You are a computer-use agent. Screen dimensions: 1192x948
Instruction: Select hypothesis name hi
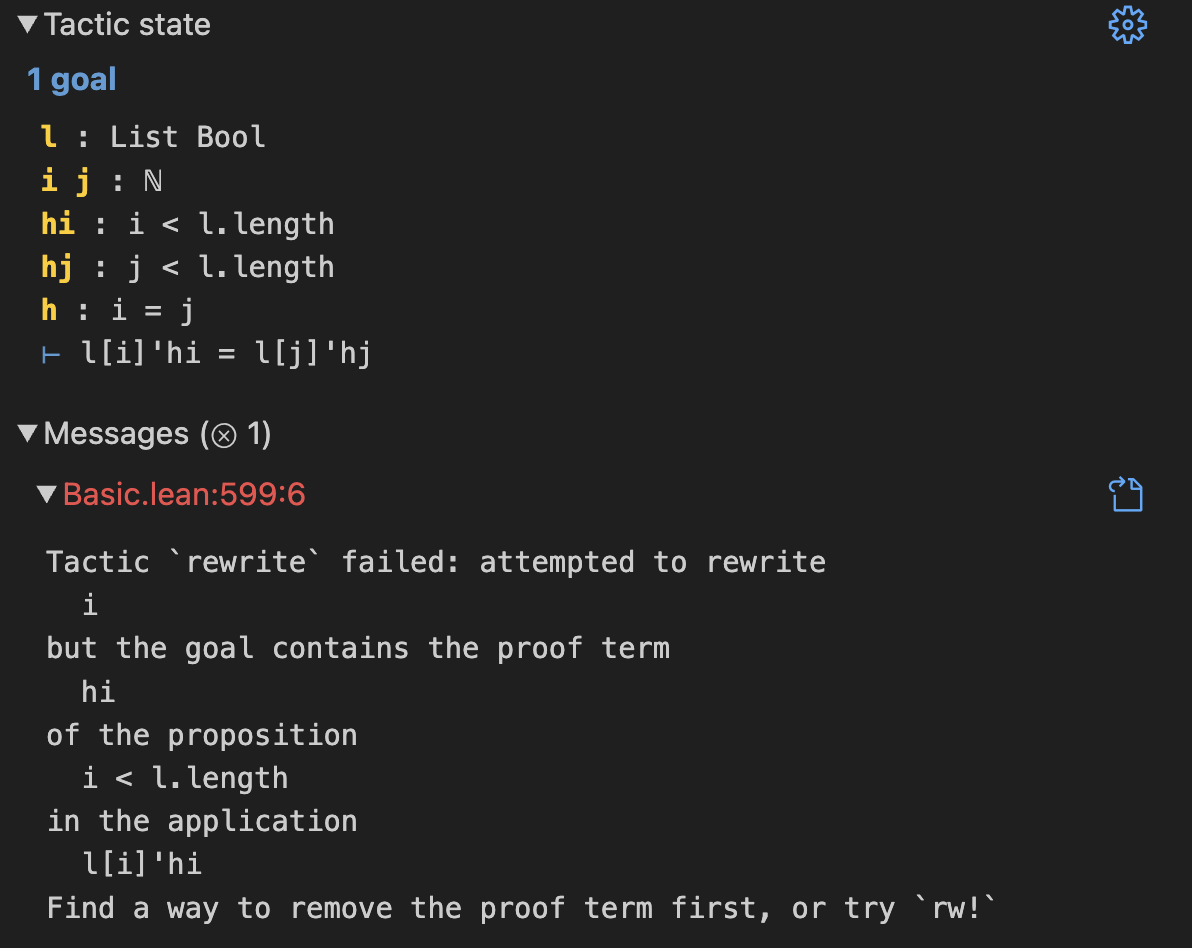pos(58,223)
